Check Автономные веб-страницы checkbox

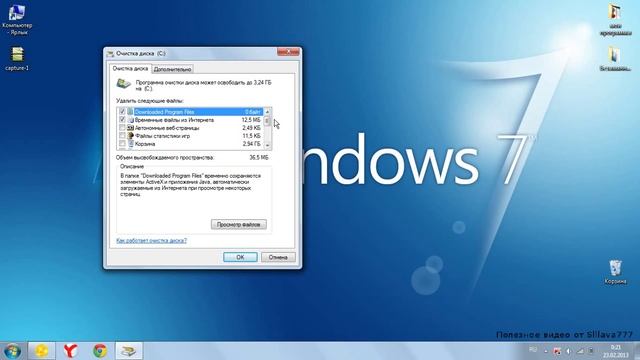coord(122,128)
